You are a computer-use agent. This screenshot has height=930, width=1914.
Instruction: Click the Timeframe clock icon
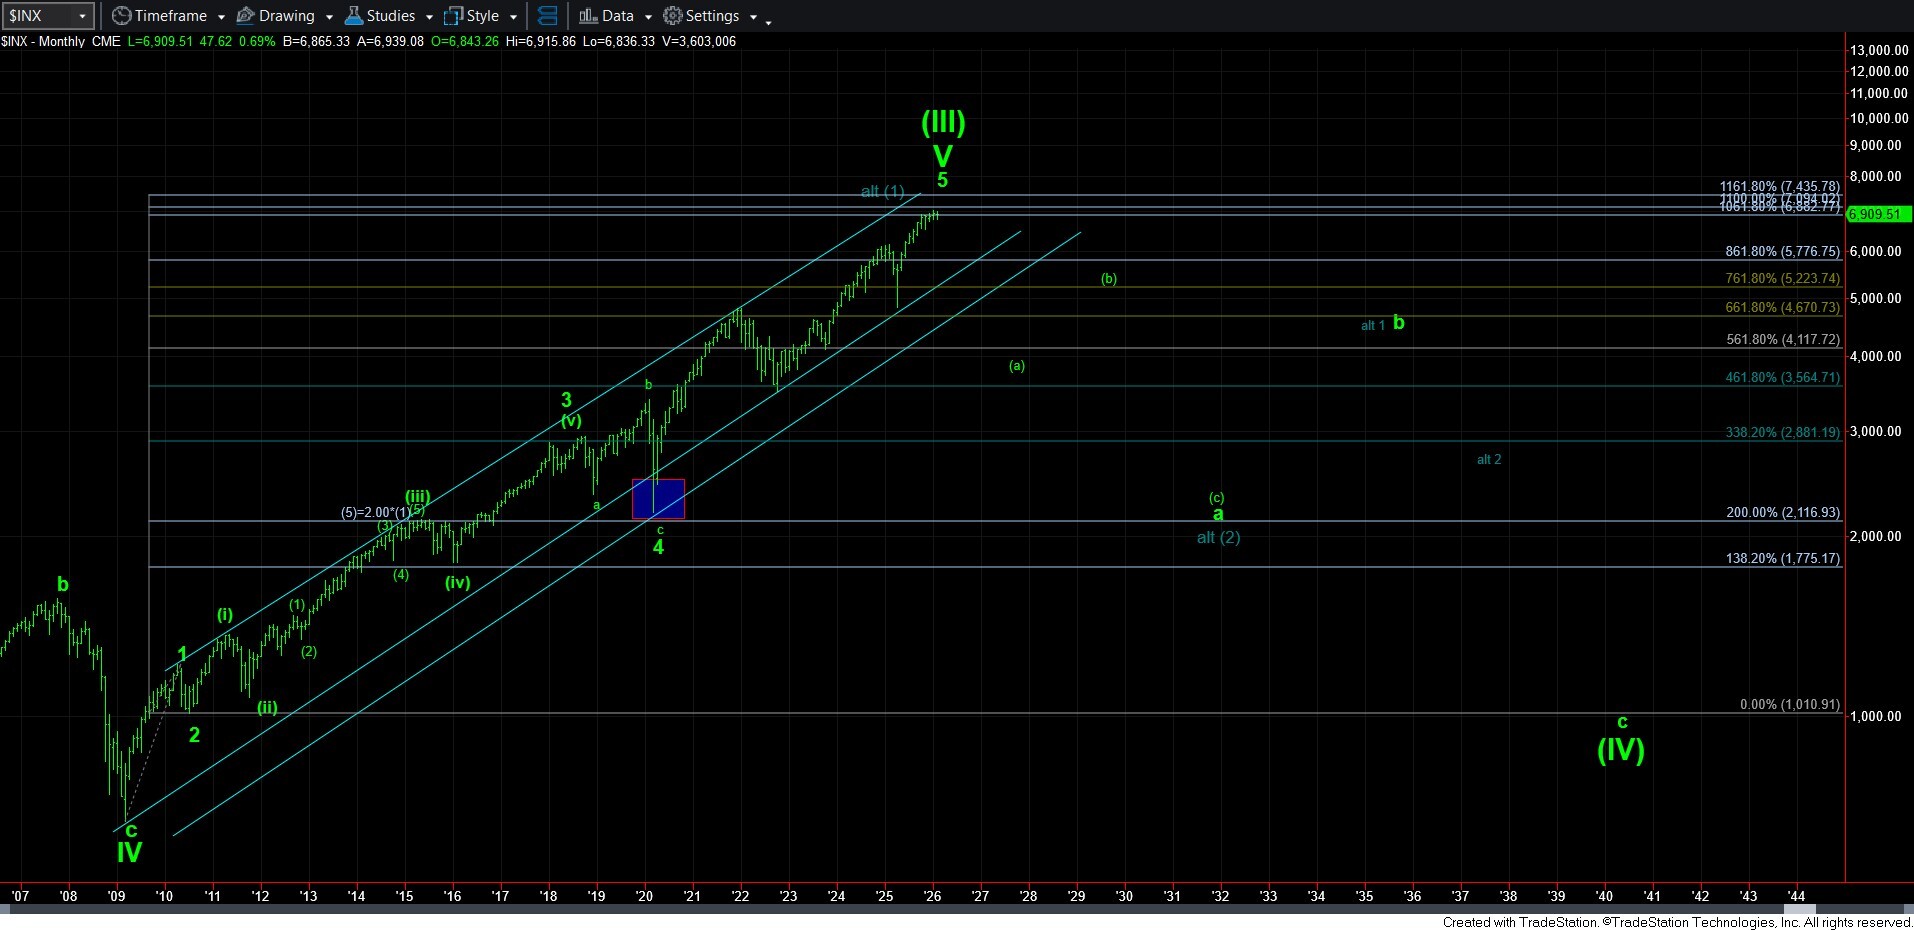coord(121,16)
